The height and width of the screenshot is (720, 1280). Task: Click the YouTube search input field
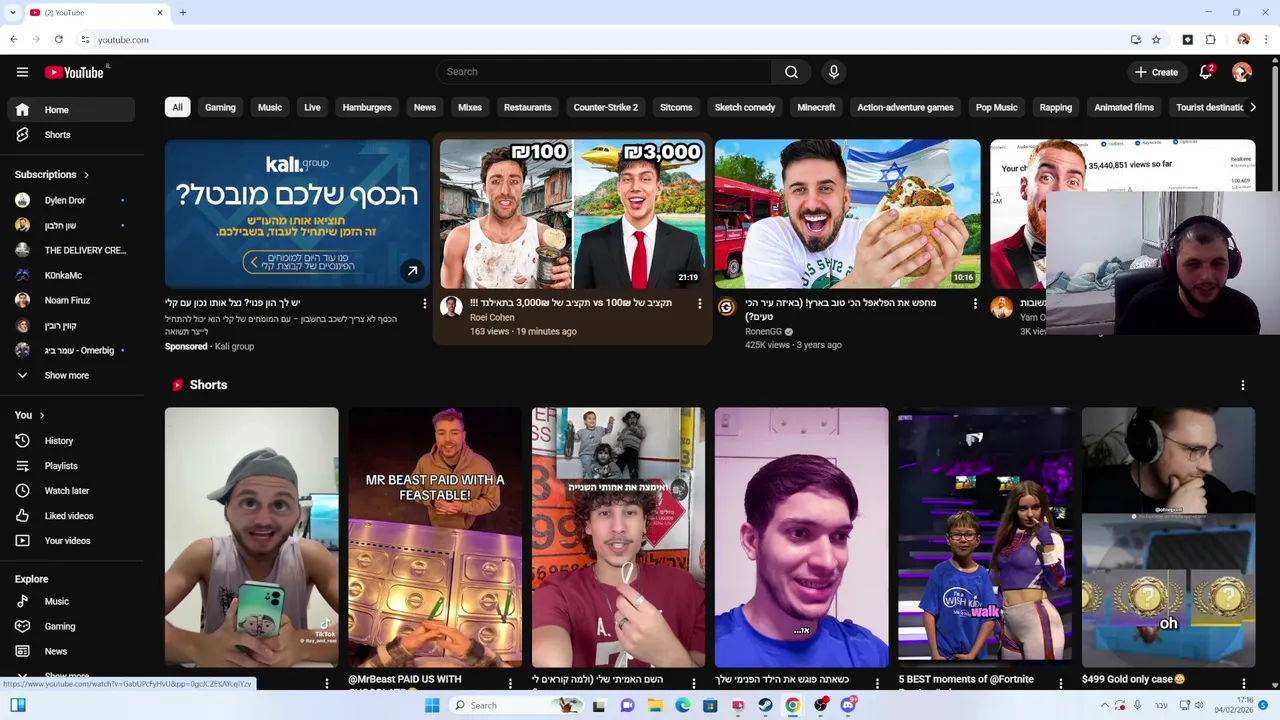[604, 72]
